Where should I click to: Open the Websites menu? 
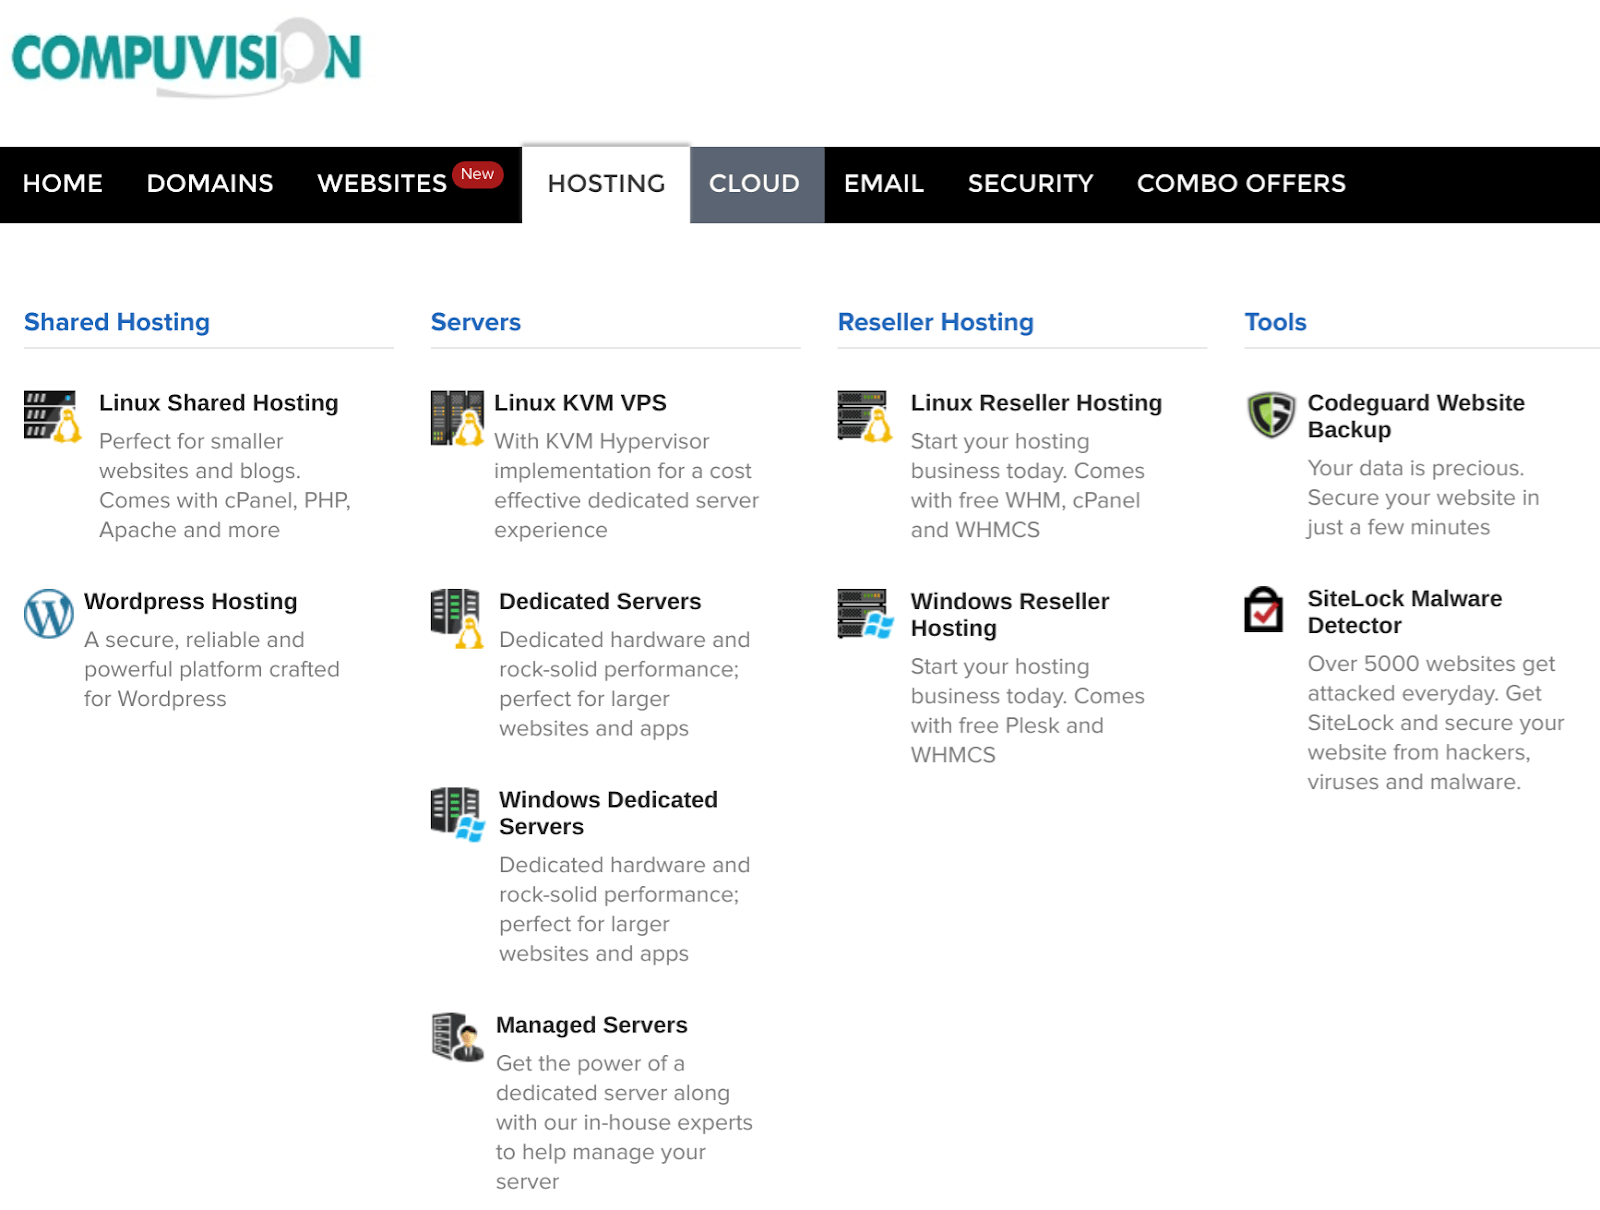[382, 184]
